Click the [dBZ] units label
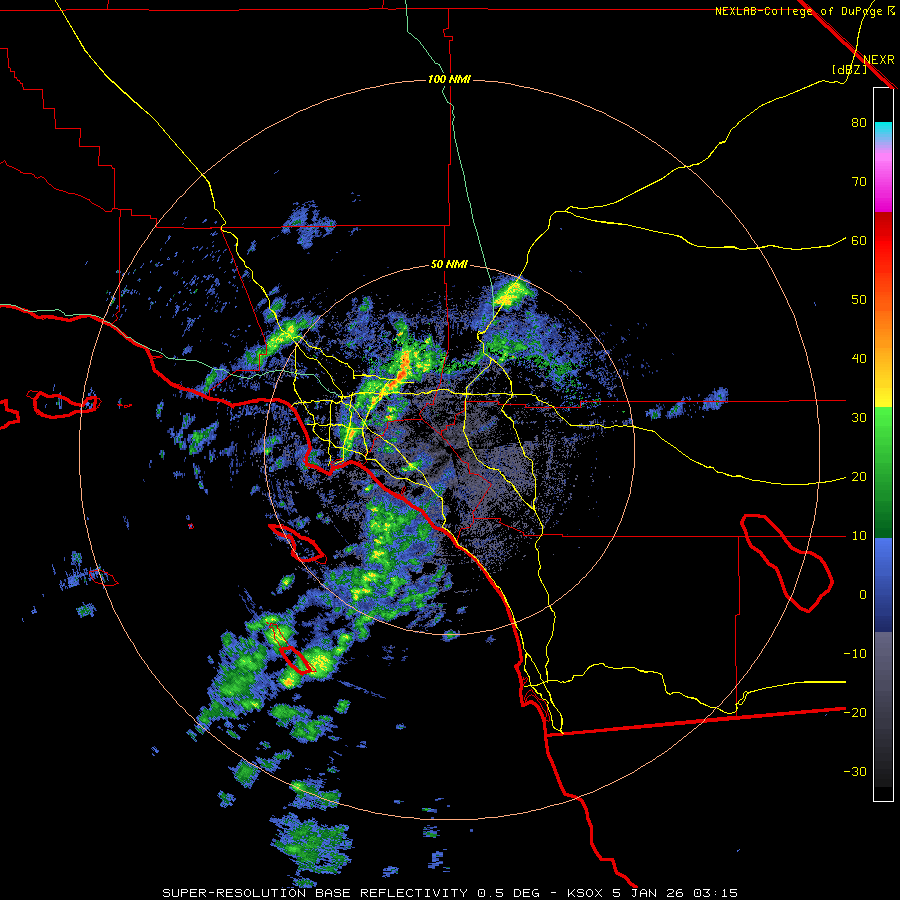 pyautogui.click(x=849, y=69)
